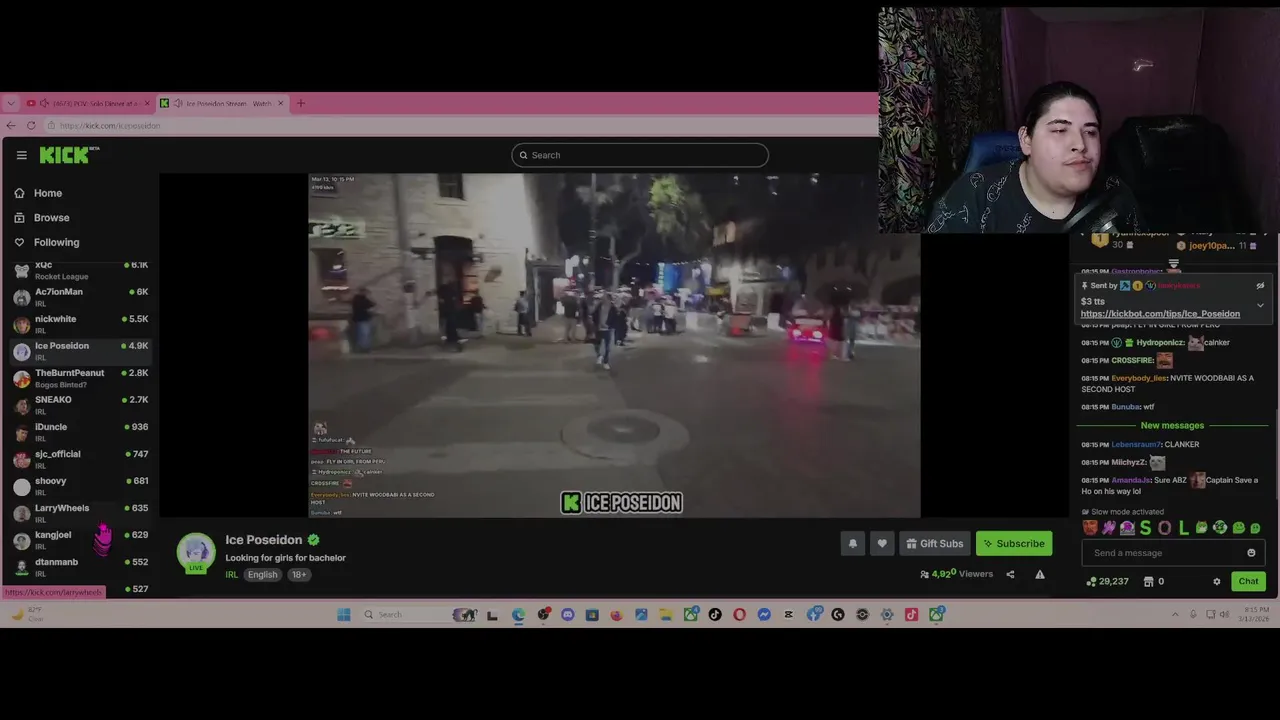This screenshot has width=1280, height=720.
Task: Click Lebensraum7 username in chat
Action: click(1136, 444)
